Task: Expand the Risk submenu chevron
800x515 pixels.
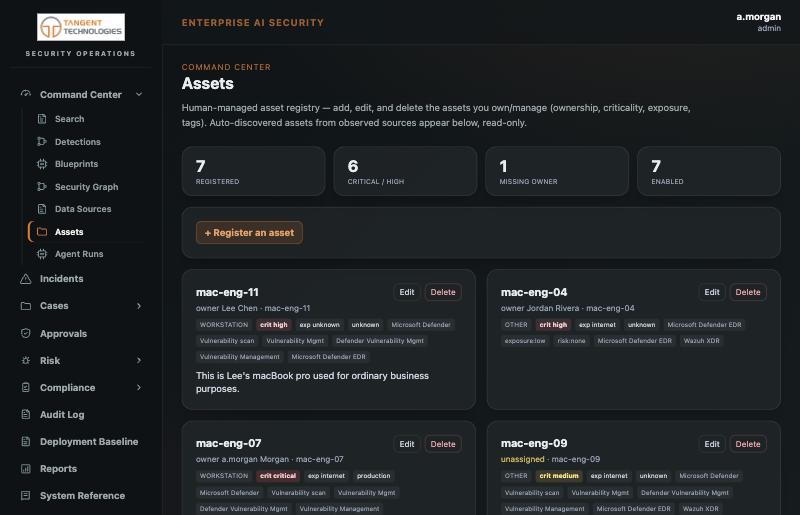Action: tap(139, 360)
